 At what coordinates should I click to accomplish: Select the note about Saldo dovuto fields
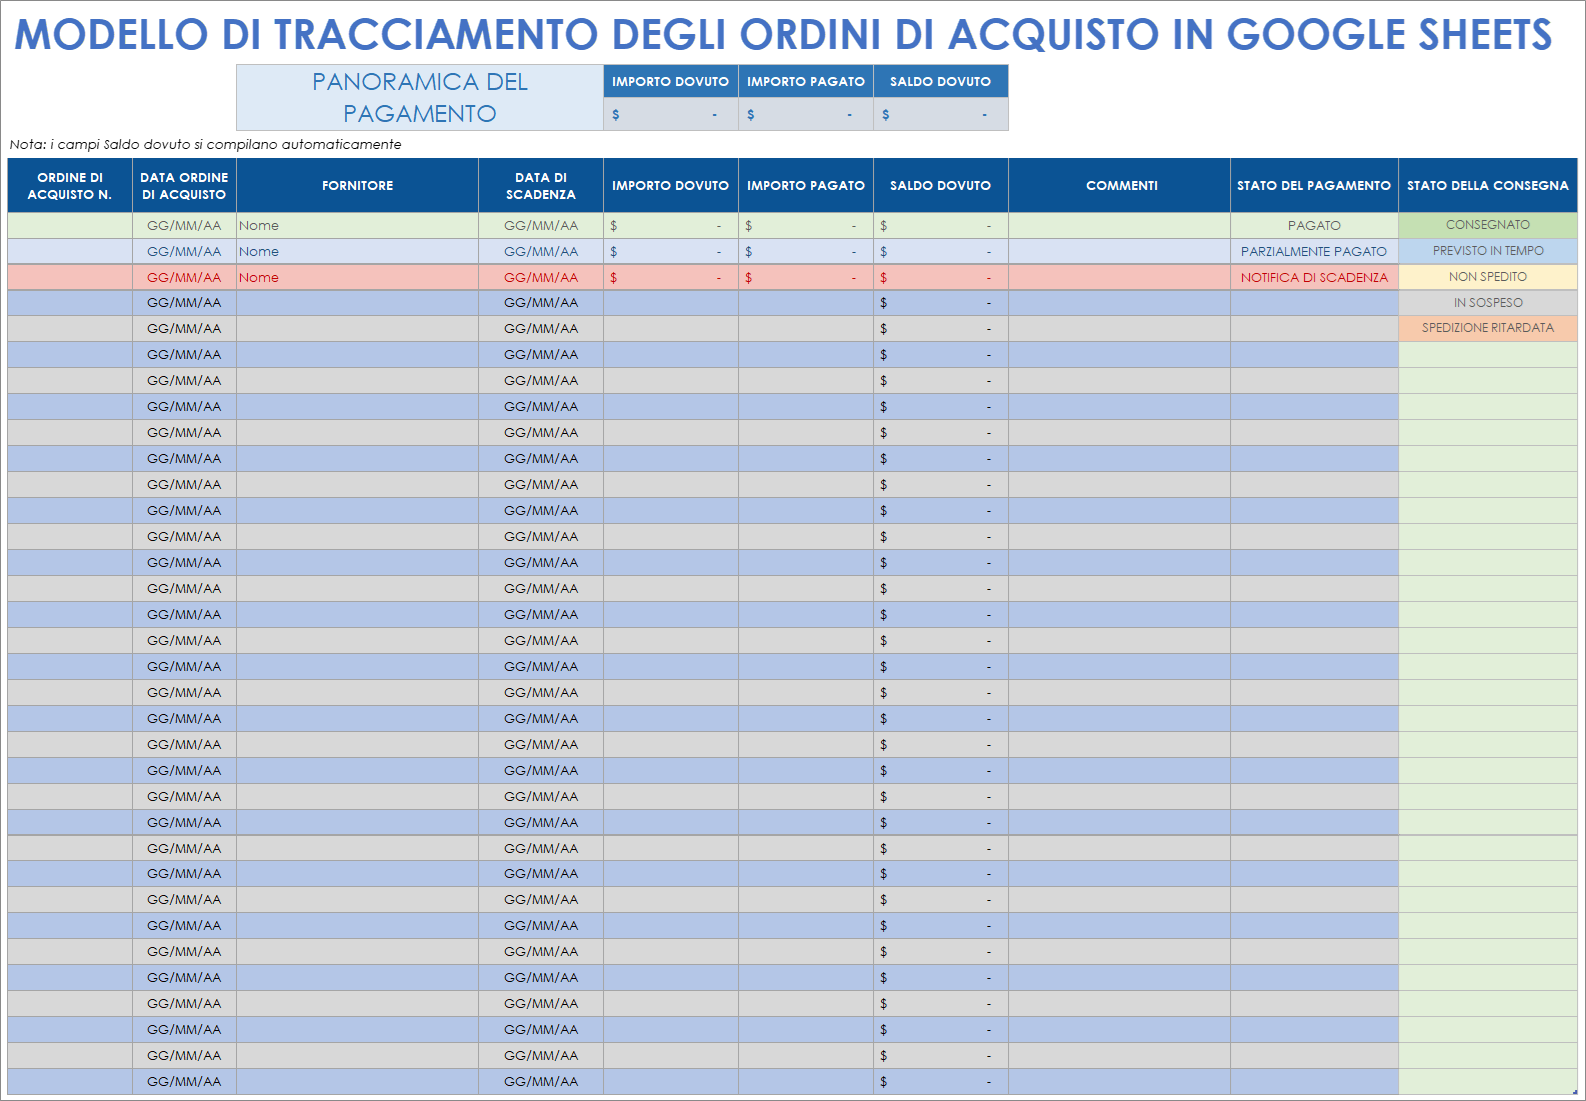tap(205, 144)
